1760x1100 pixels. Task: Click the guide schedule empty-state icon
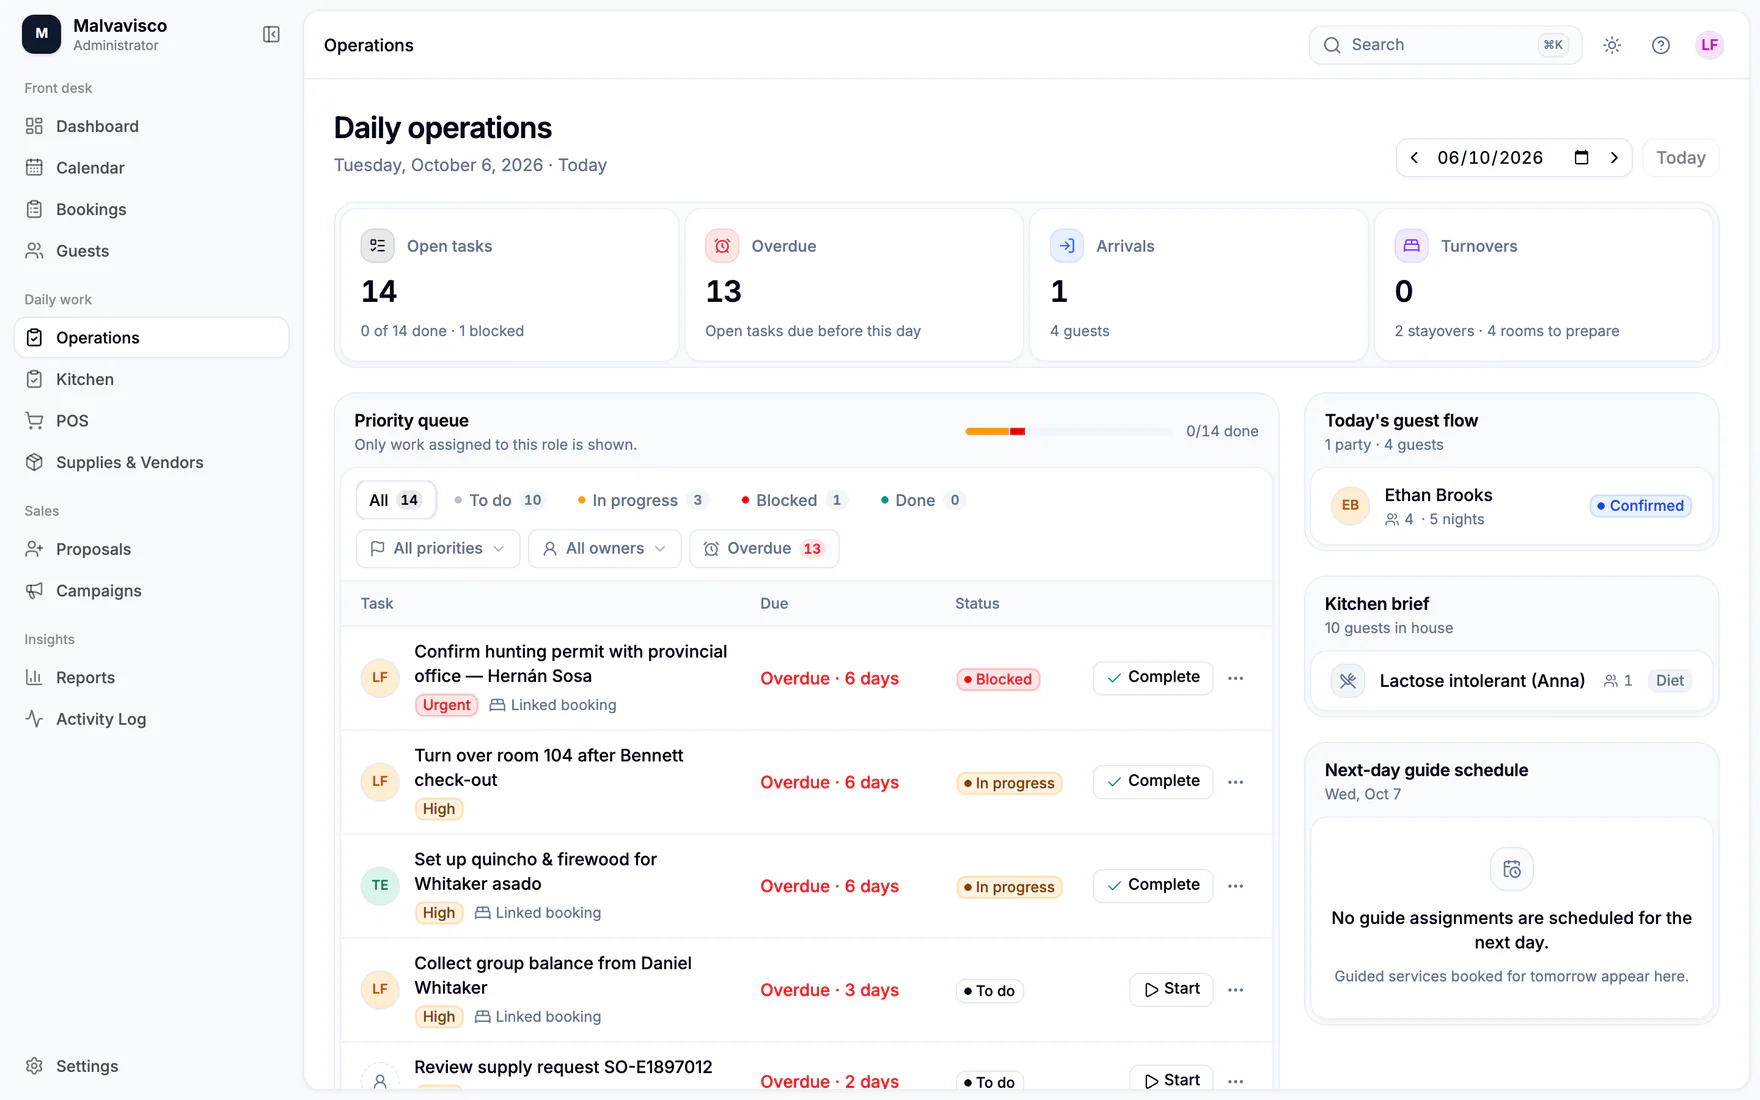tap(1511, 869)
